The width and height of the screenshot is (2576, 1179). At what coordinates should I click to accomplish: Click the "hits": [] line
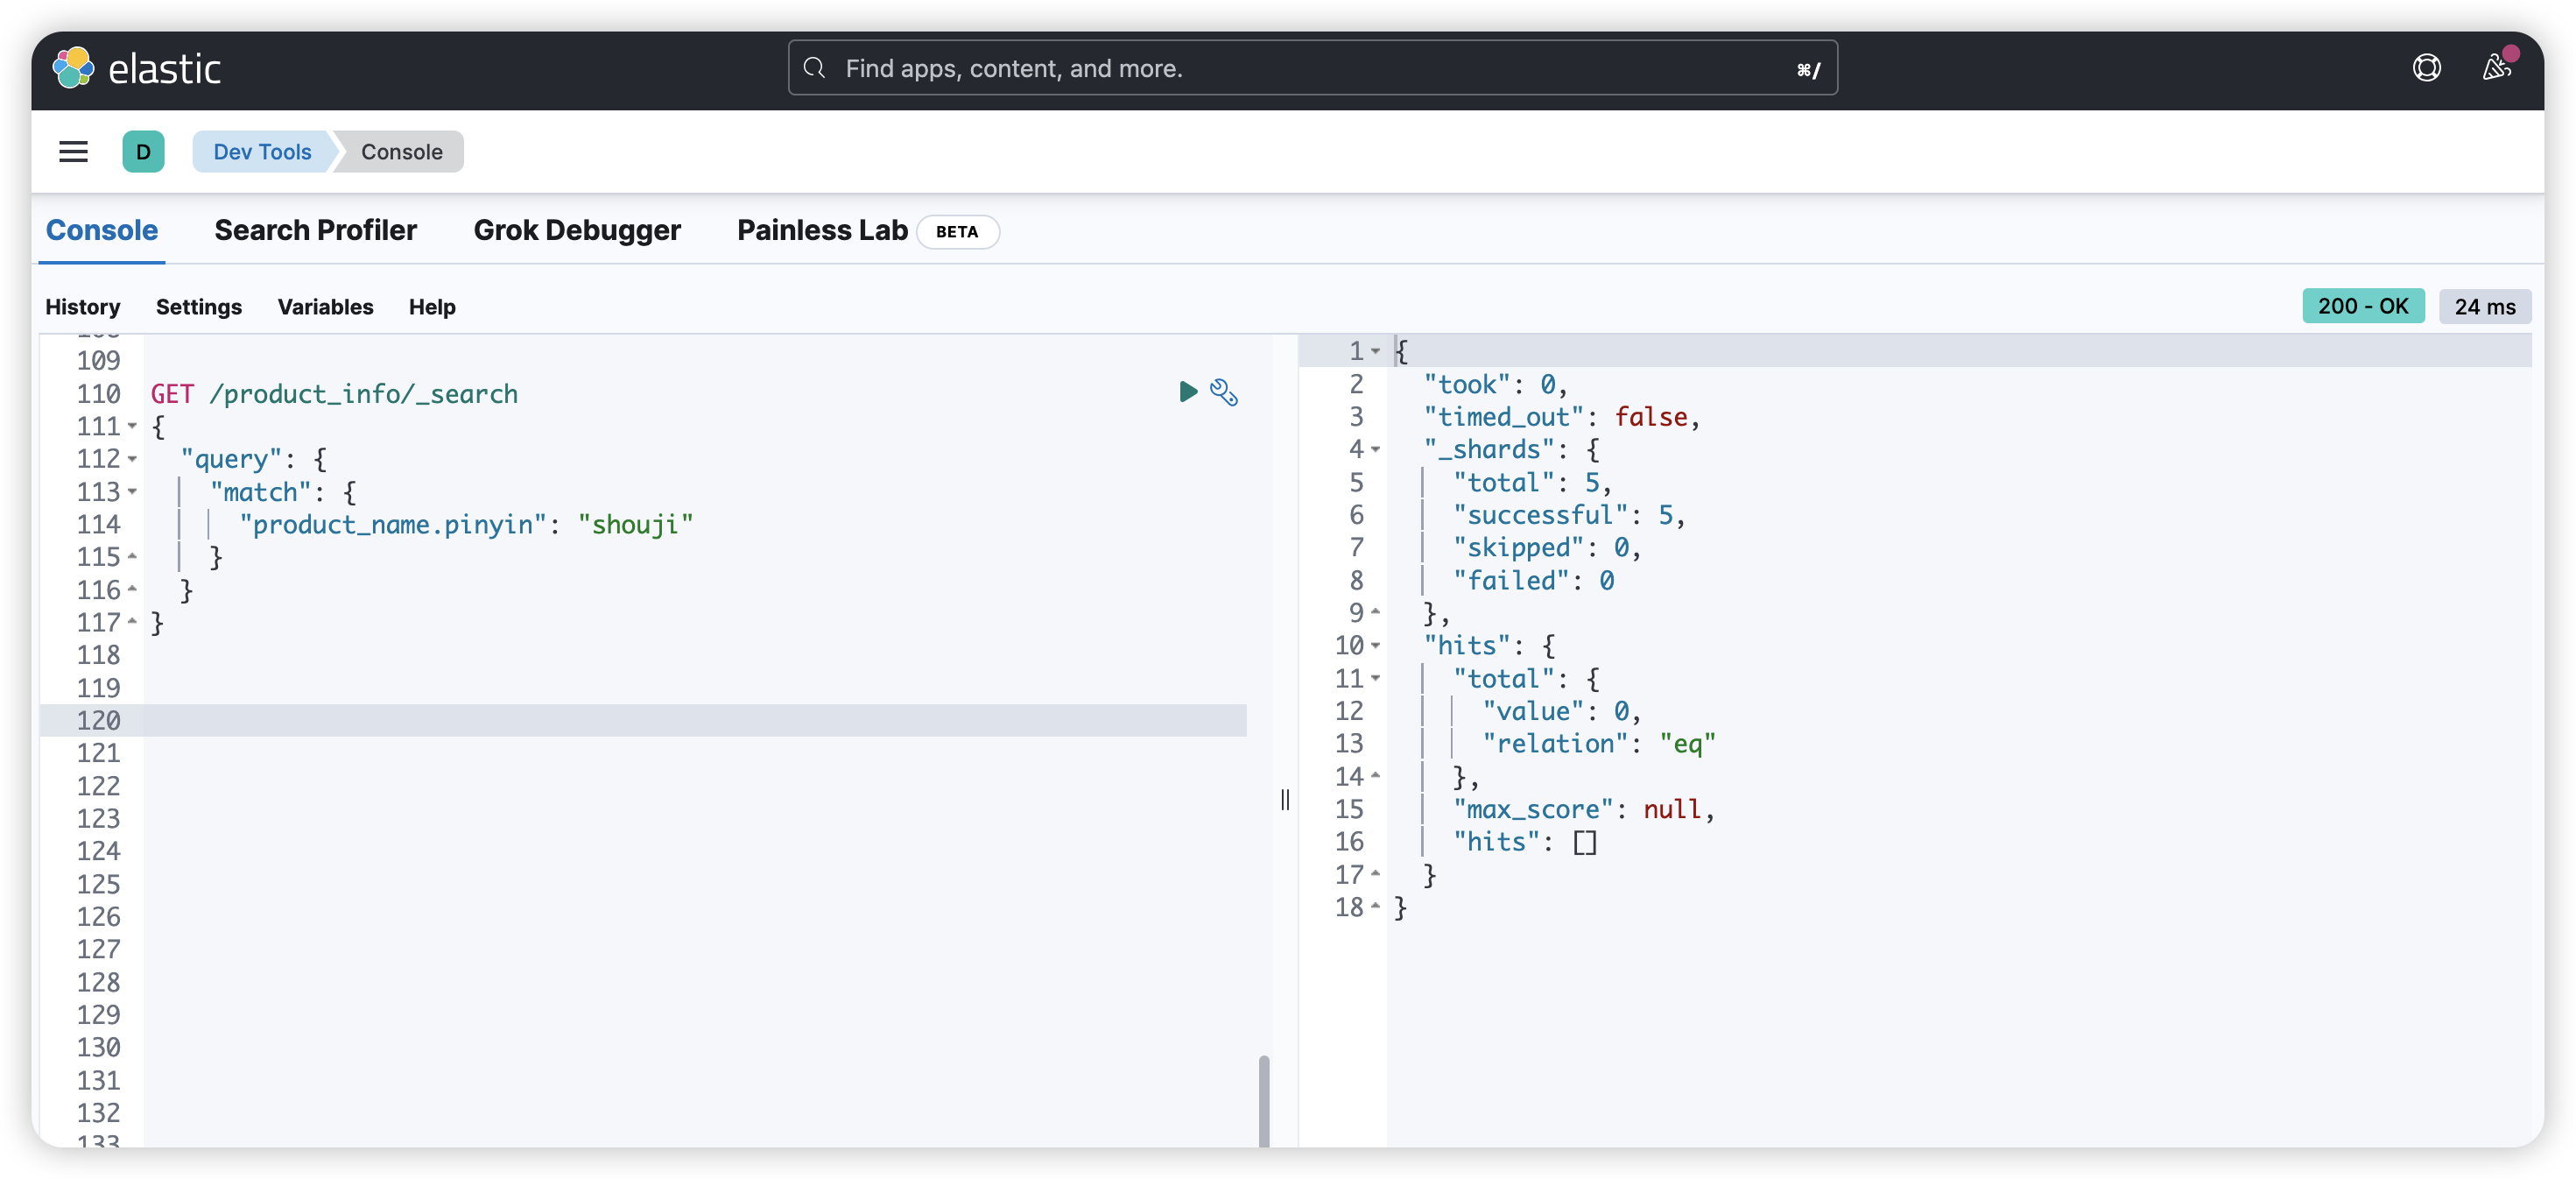pyautogui.click(x=1524, y=842)
